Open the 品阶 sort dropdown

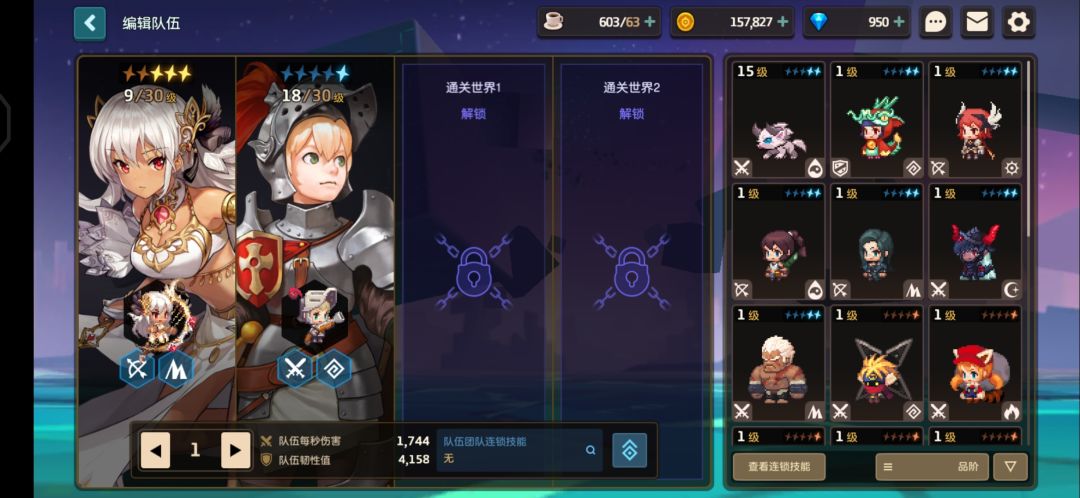932,466
